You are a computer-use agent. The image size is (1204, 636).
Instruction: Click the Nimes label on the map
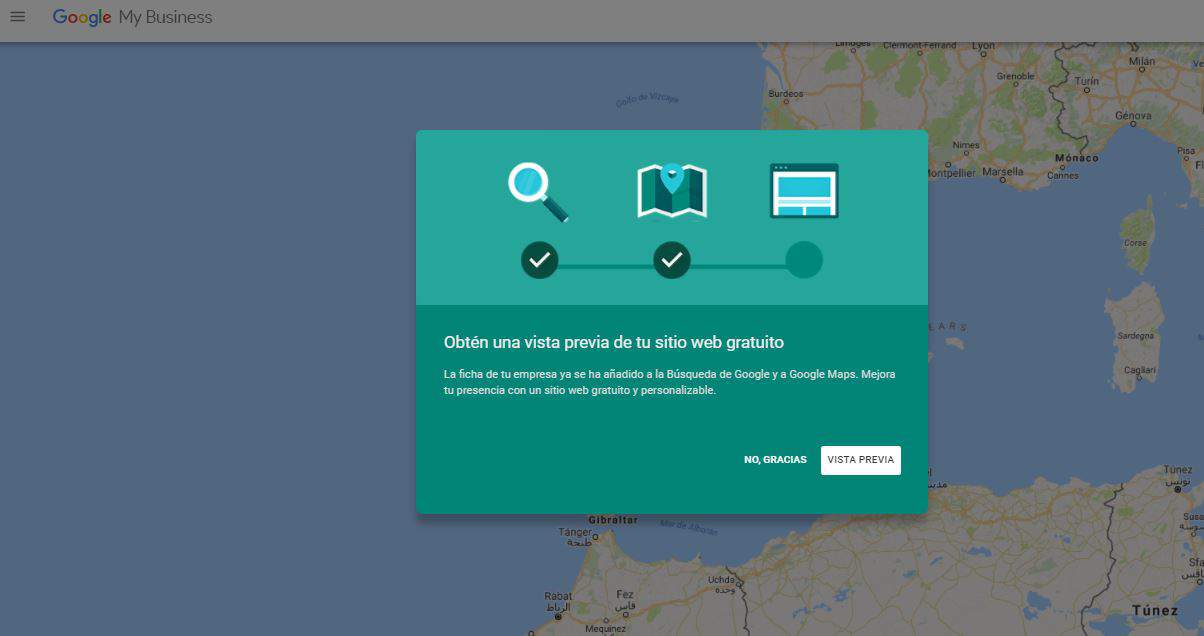(x=966, y=145)
